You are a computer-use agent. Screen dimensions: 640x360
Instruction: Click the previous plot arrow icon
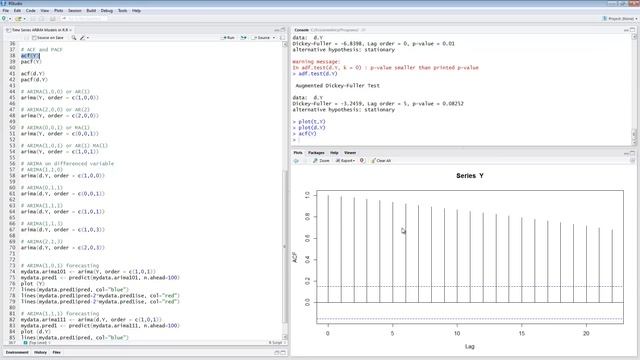pos(296,161)
